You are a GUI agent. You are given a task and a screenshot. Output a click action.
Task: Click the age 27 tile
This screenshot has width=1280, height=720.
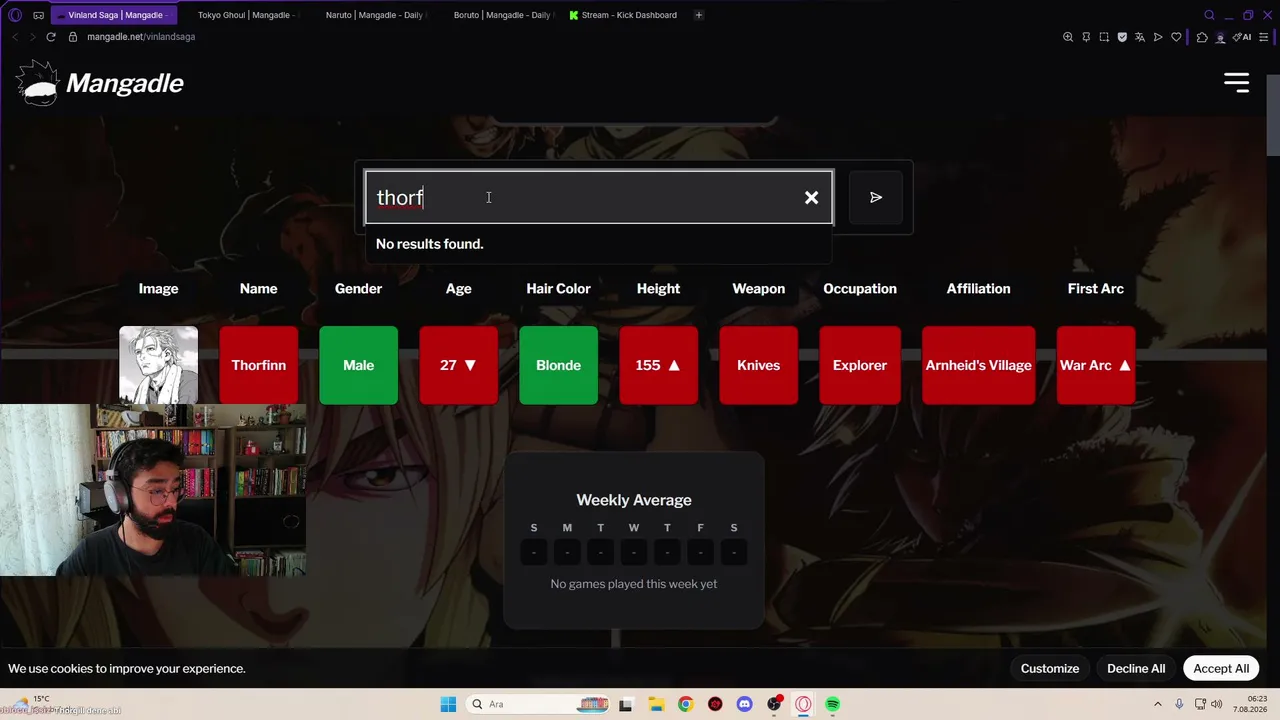click(x=458, y=365)
